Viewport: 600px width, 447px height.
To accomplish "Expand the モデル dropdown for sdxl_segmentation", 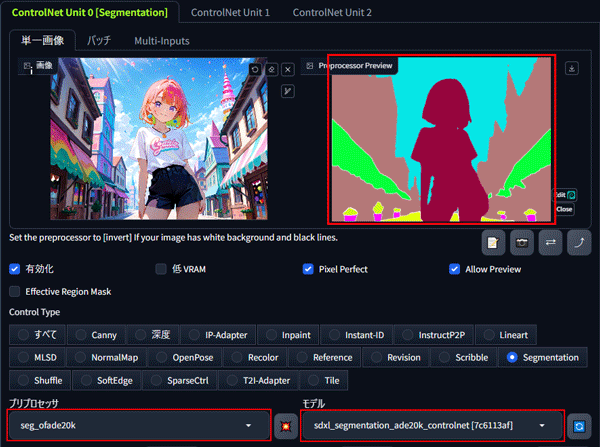I will tap(430, 425).
